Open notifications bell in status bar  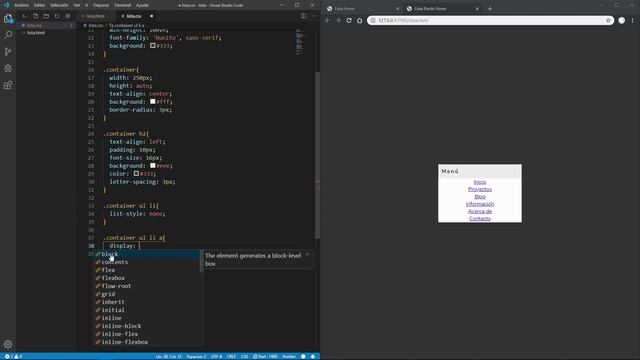[313, 356]
